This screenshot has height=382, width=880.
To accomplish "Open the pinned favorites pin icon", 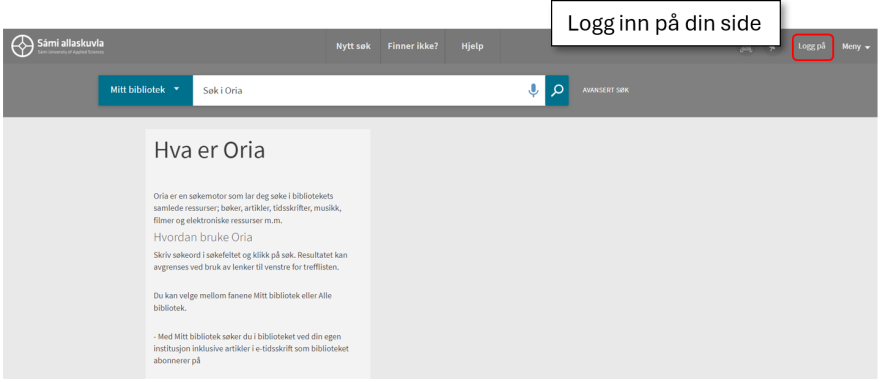I will 772,49.
